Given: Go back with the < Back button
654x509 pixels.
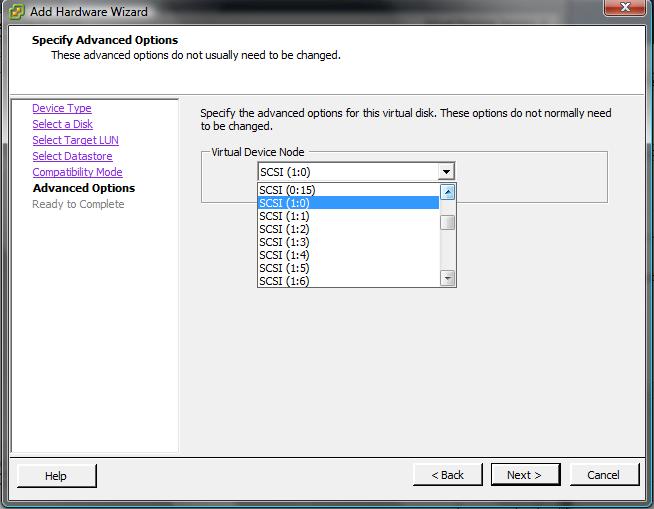Looking at the screenshot, I should click(x=448, y=475).
